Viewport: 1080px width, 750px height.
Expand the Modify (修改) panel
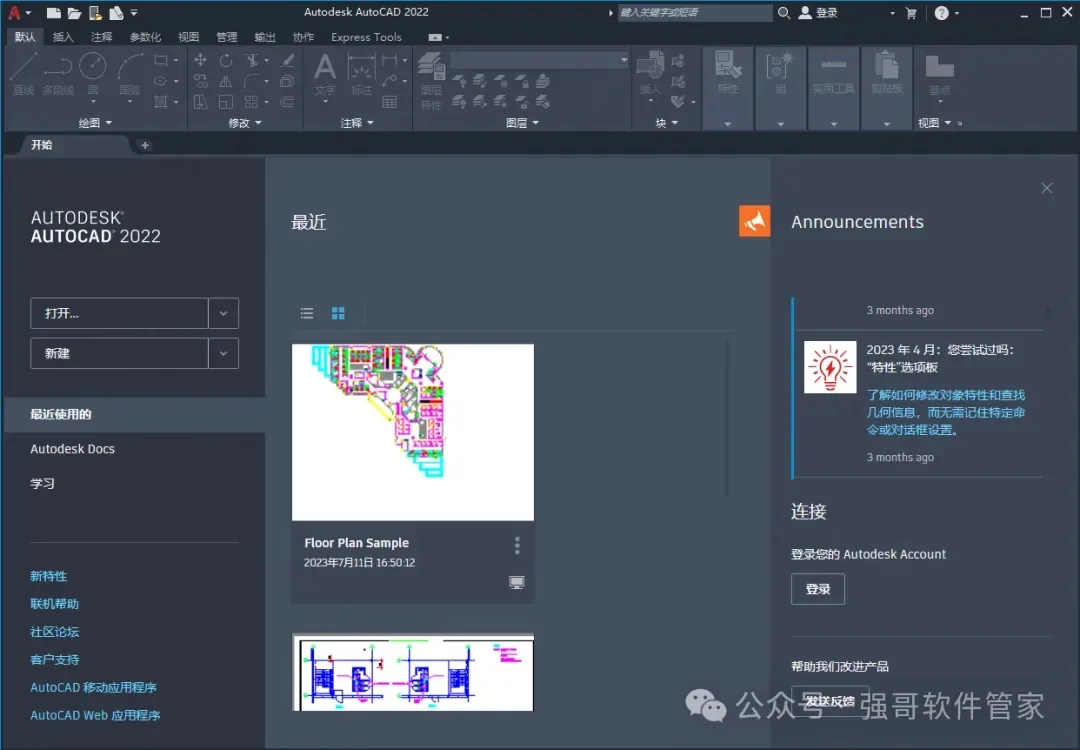(x=245, y=123)
